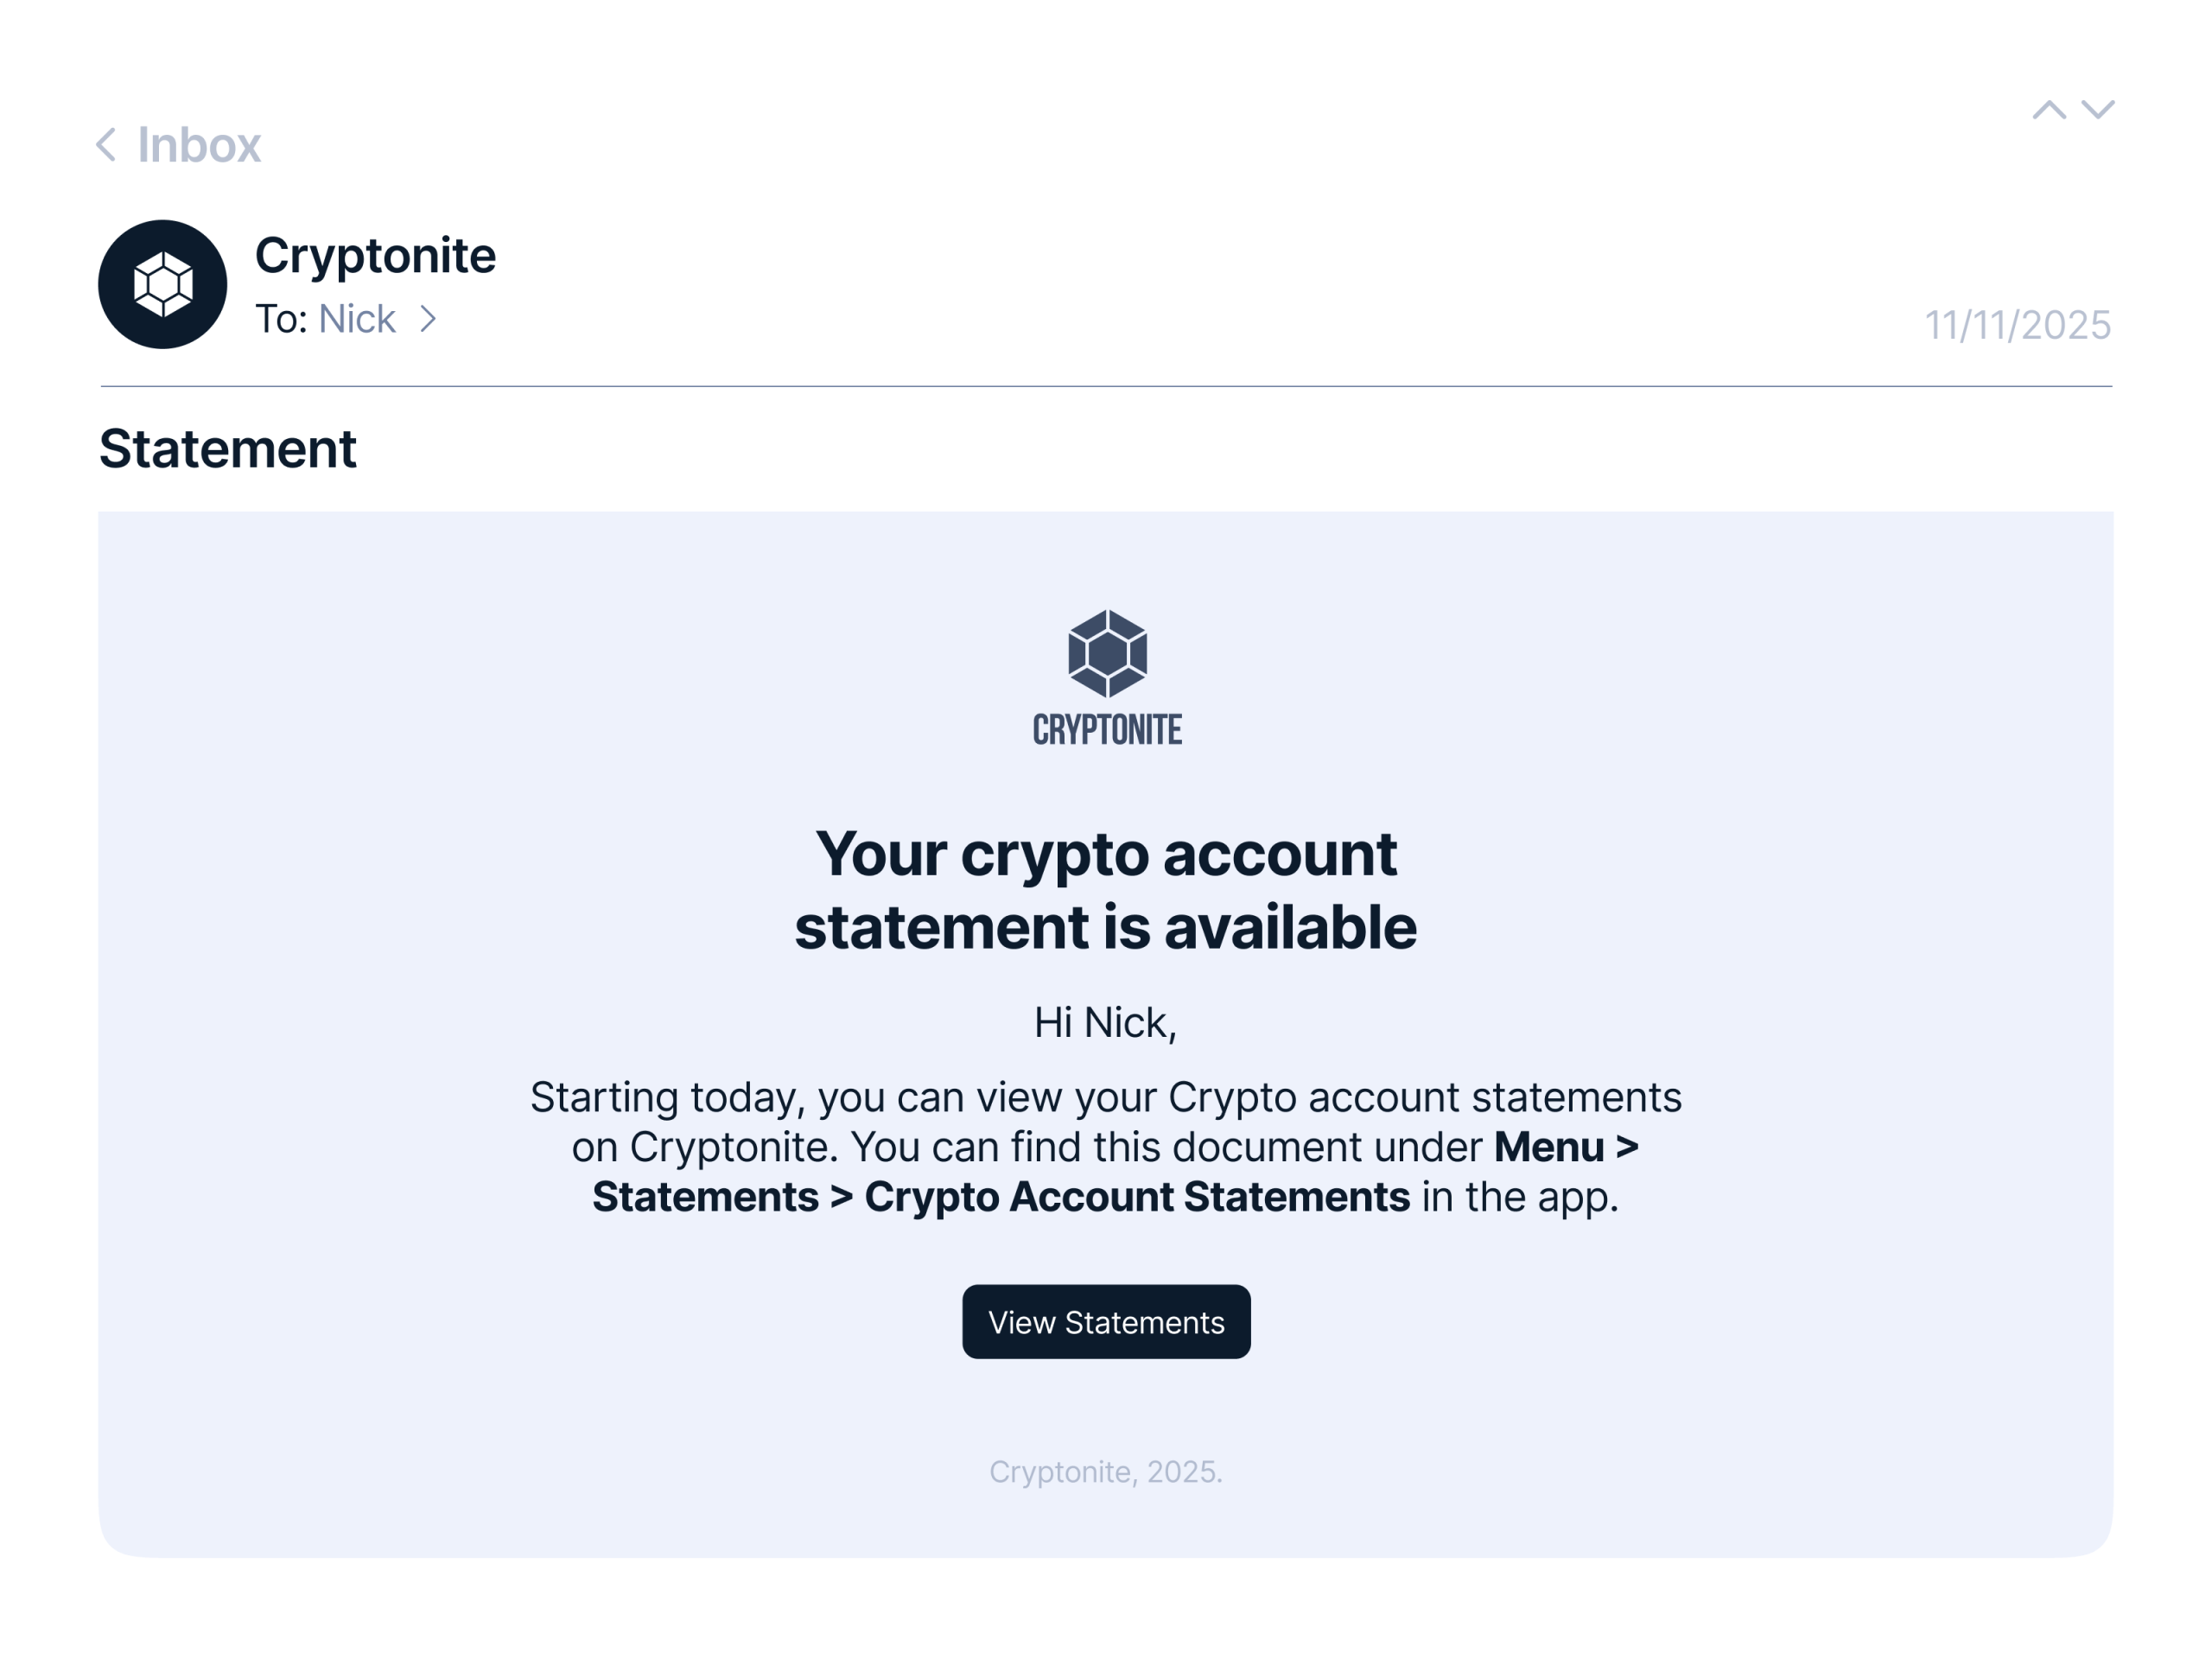Select the back chevron beside Inbox
Image resolution: width=2212 pixels, height=1659 pixels.
[107, 145]
